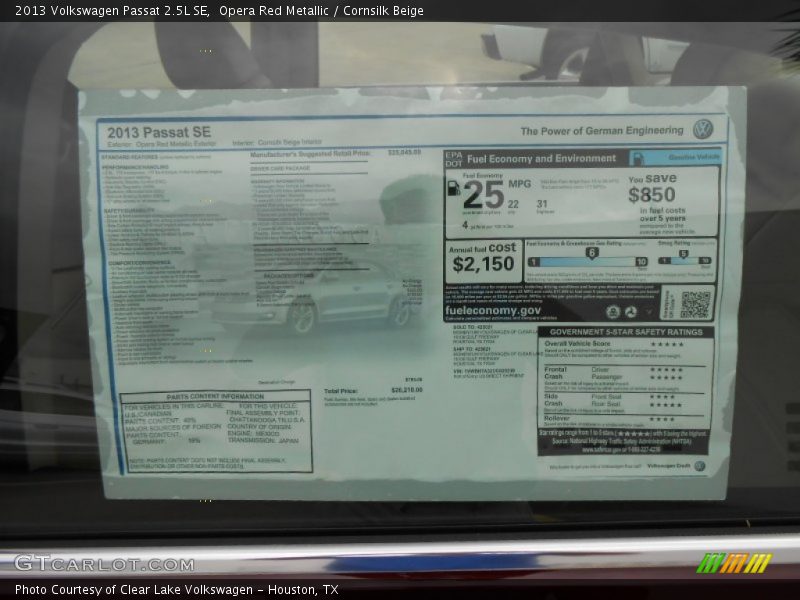Click the "TRANSMISSION: JAPAN" line
This screenshot has width=800, height=600.
(263, 440)
